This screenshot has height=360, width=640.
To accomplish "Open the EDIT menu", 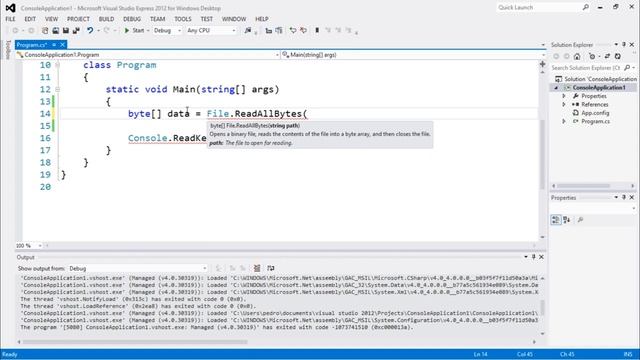I will pyautogui.click(x=30, y=19).
